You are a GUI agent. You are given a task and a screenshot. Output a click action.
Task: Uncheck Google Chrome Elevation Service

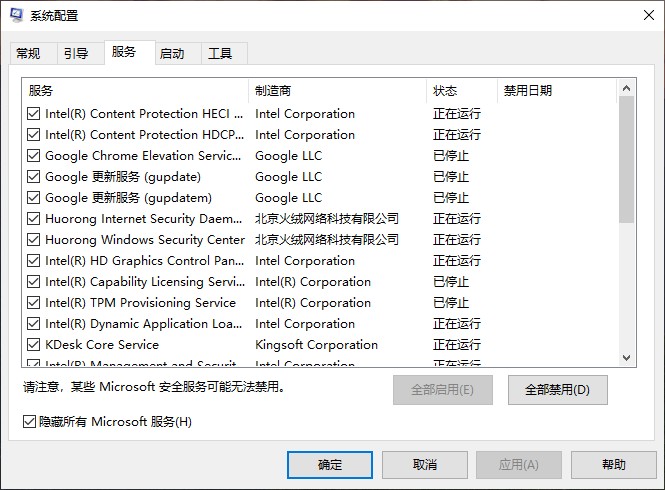click(x=34, y=156)
